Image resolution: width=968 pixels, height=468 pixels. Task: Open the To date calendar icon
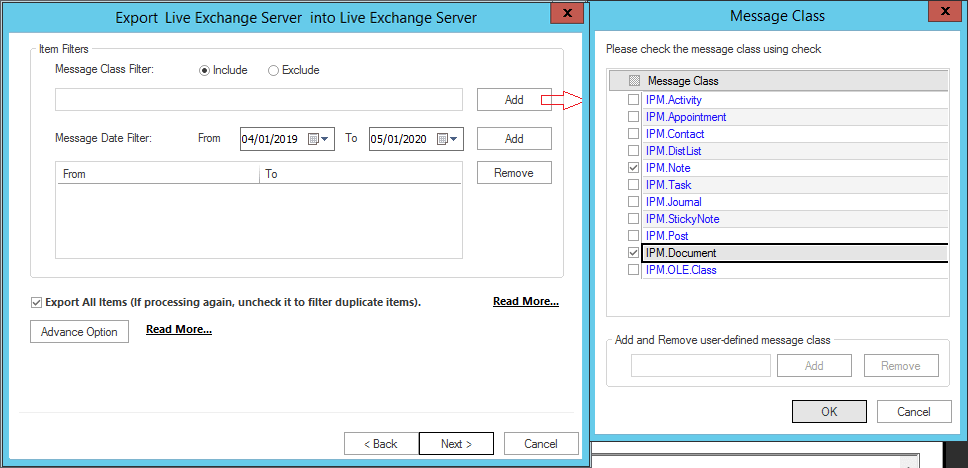[442, 139]
